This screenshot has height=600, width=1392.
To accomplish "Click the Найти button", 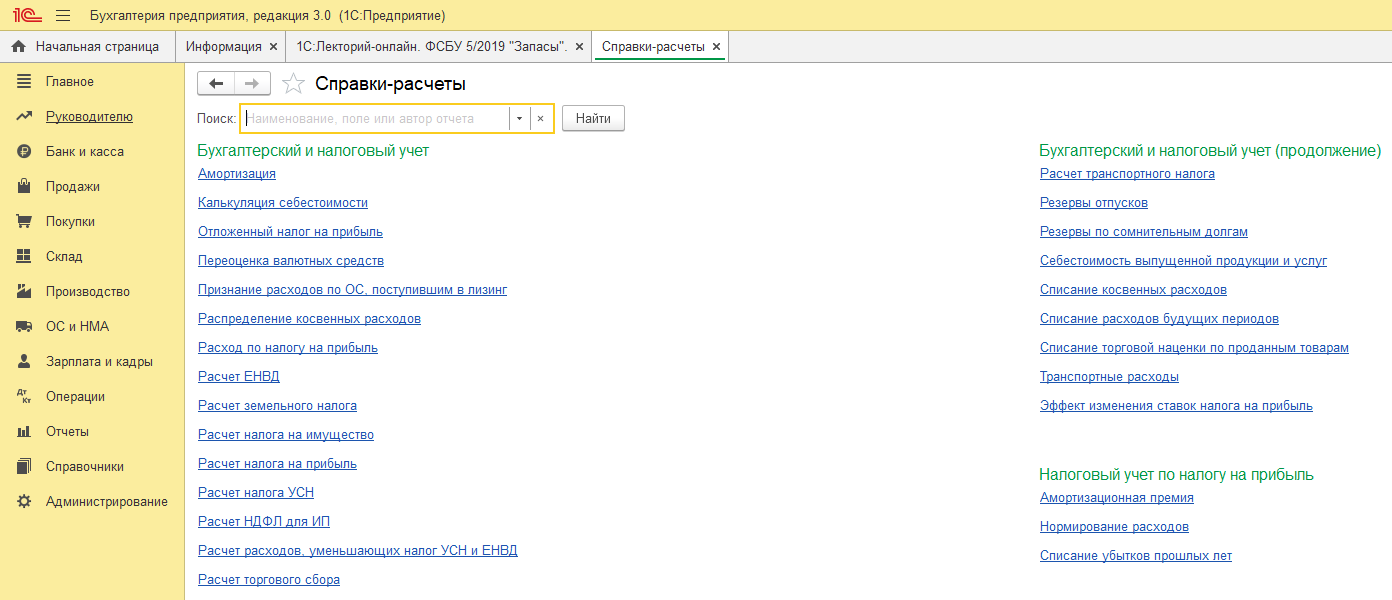I will tap(593, 119).
